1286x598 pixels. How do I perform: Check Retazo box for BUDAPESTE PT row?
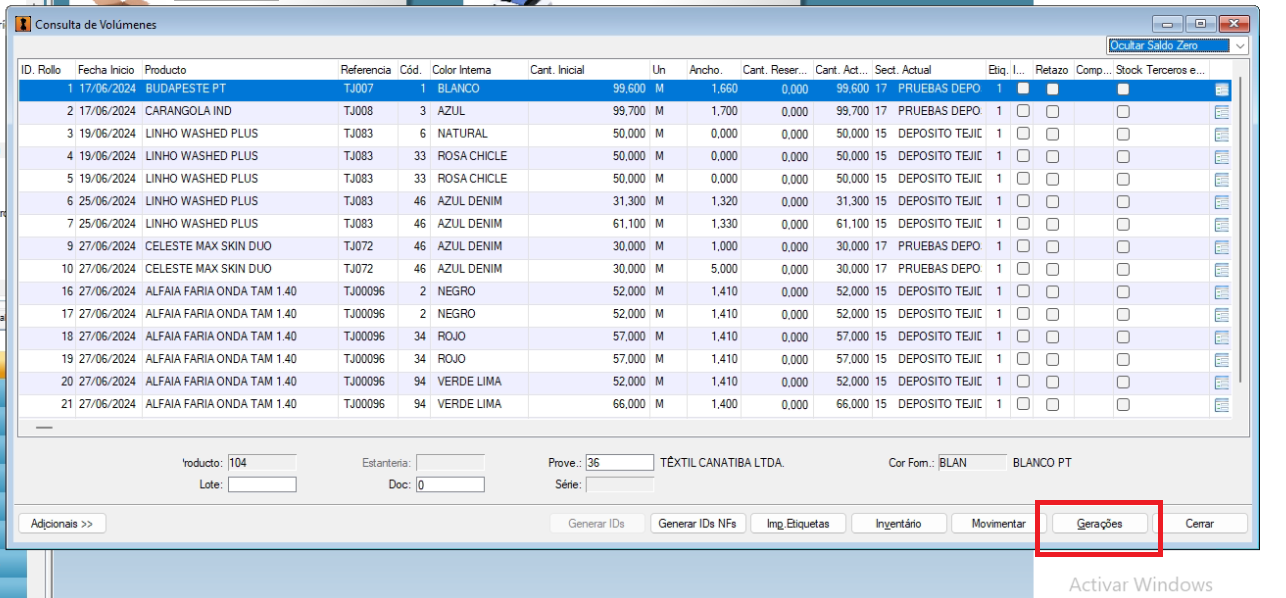pyautogui.click(x=1052, y=89)
